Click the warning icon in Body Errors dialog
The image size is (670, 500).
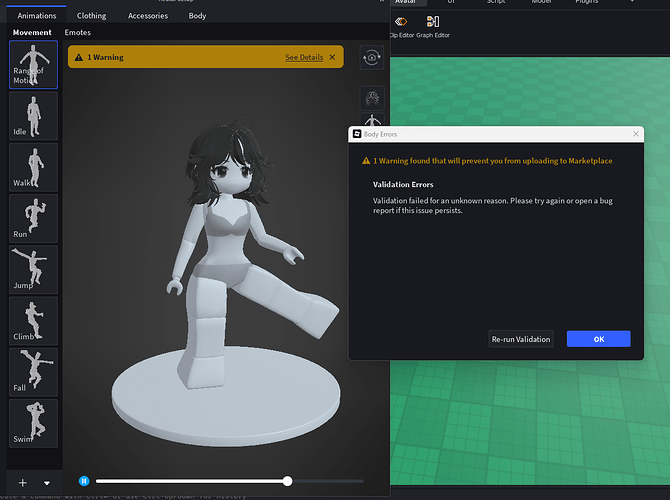point(366,161)
